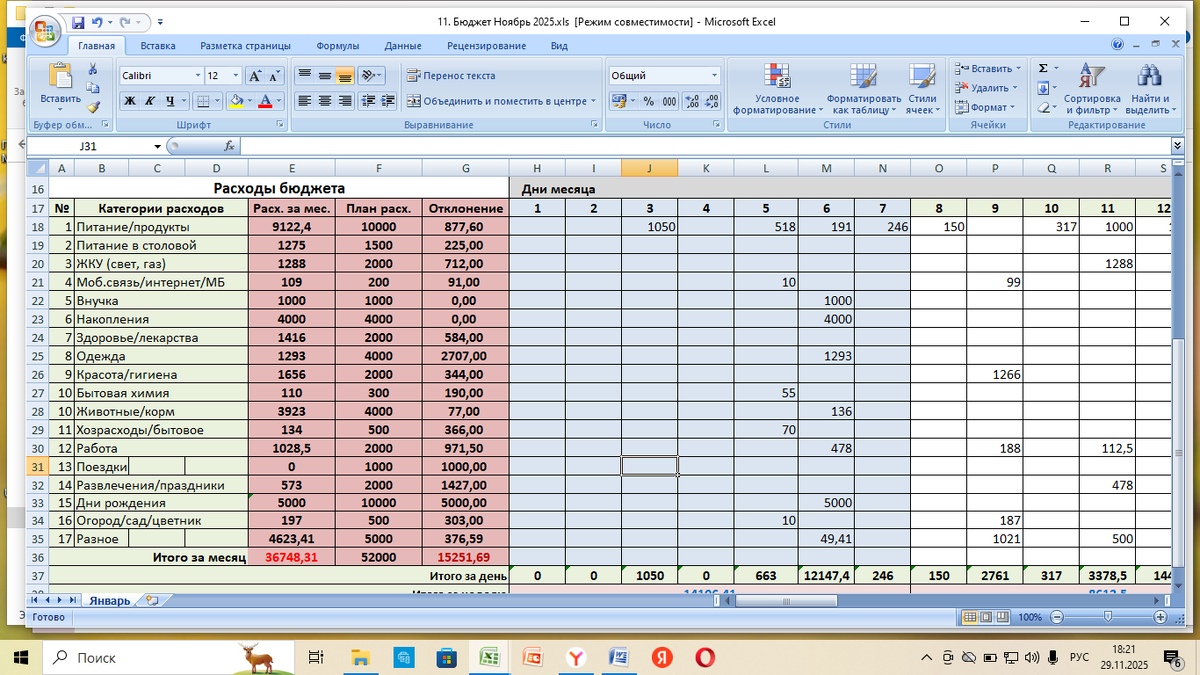Cut selection with scissors icon
This screenshot has height=675, width=1200.
[x=93, y=69]
